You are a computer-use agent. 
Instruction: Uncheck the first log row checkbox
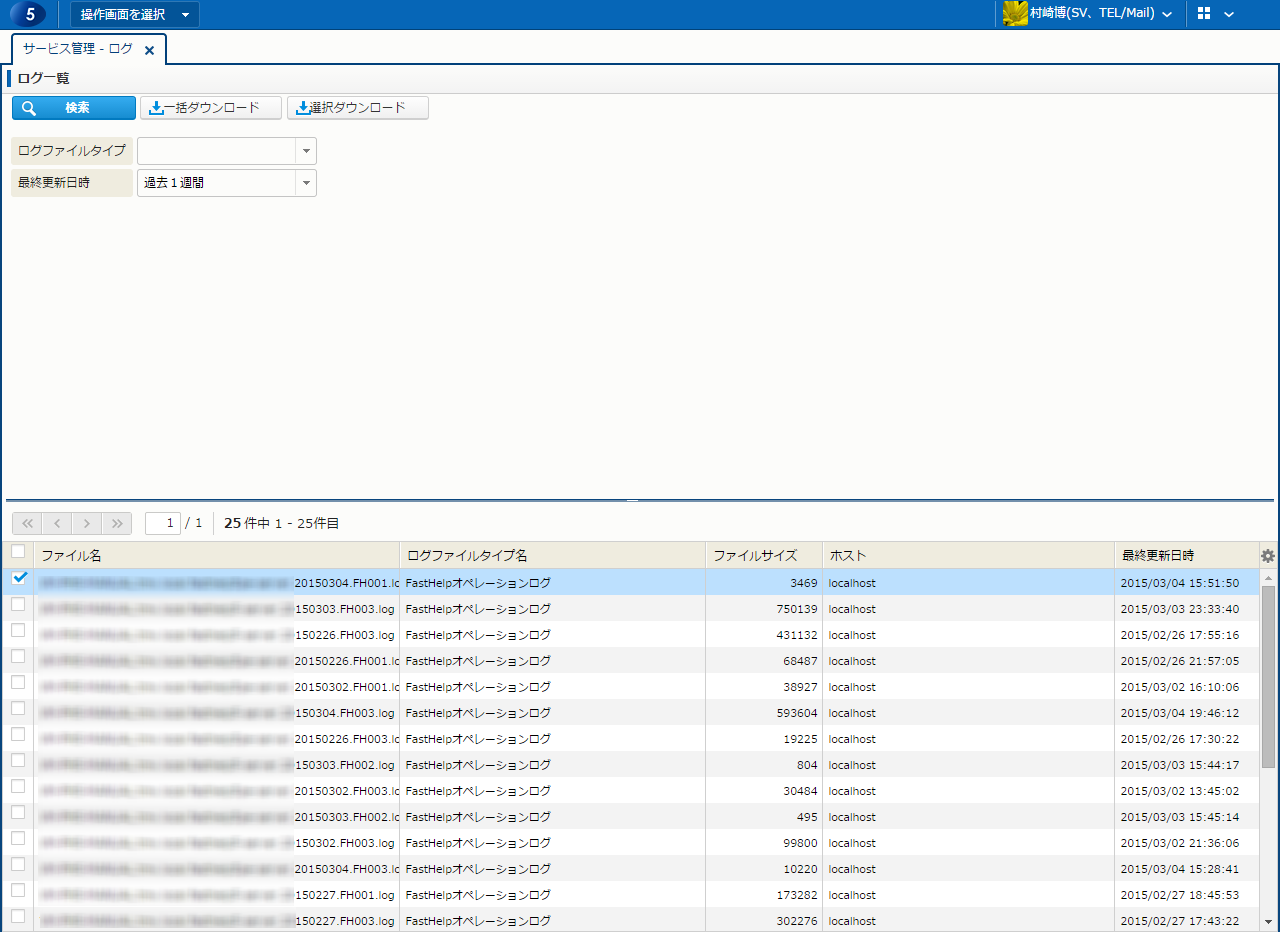(x=18, y=579)
